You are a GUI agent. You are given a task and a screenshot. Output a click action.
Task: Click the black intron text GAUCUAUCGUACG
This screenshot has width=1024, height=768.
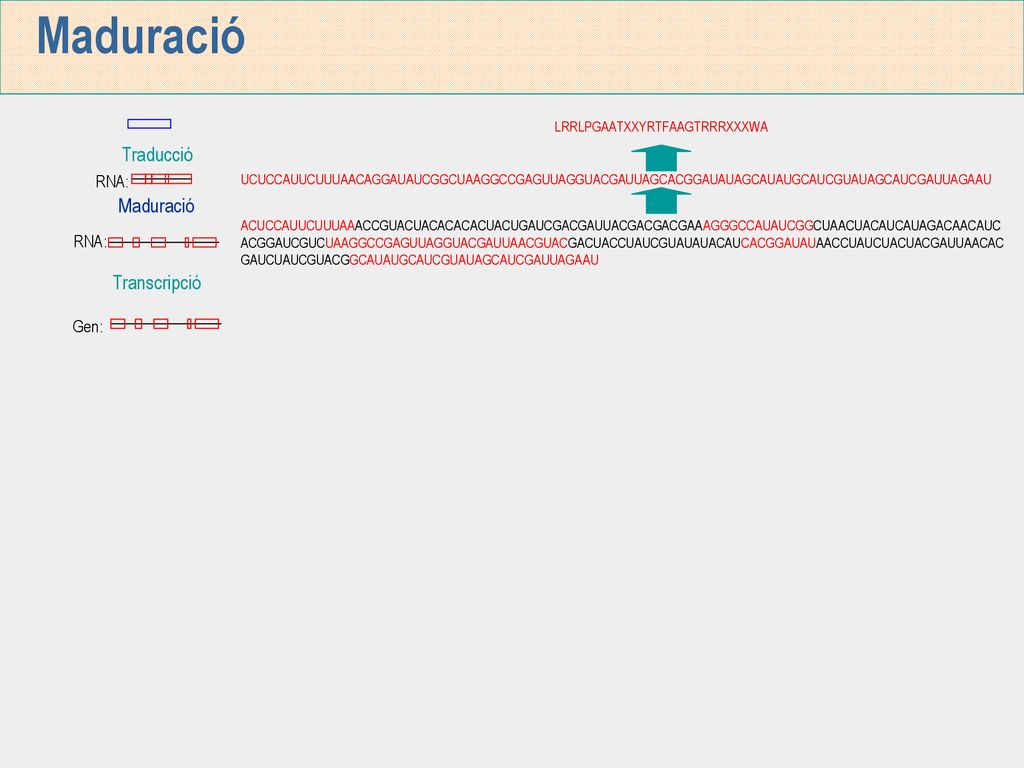pos(295,260)
